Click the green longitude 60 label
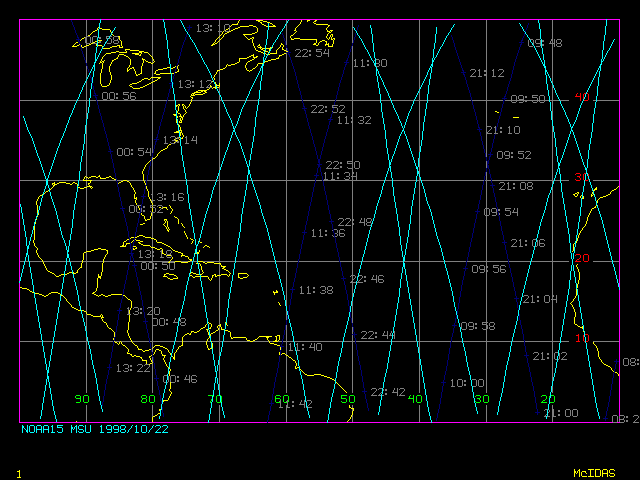Image resolution: width=640 pixels, height=480 pixels. pyautogui.click(x=282, y=399)
